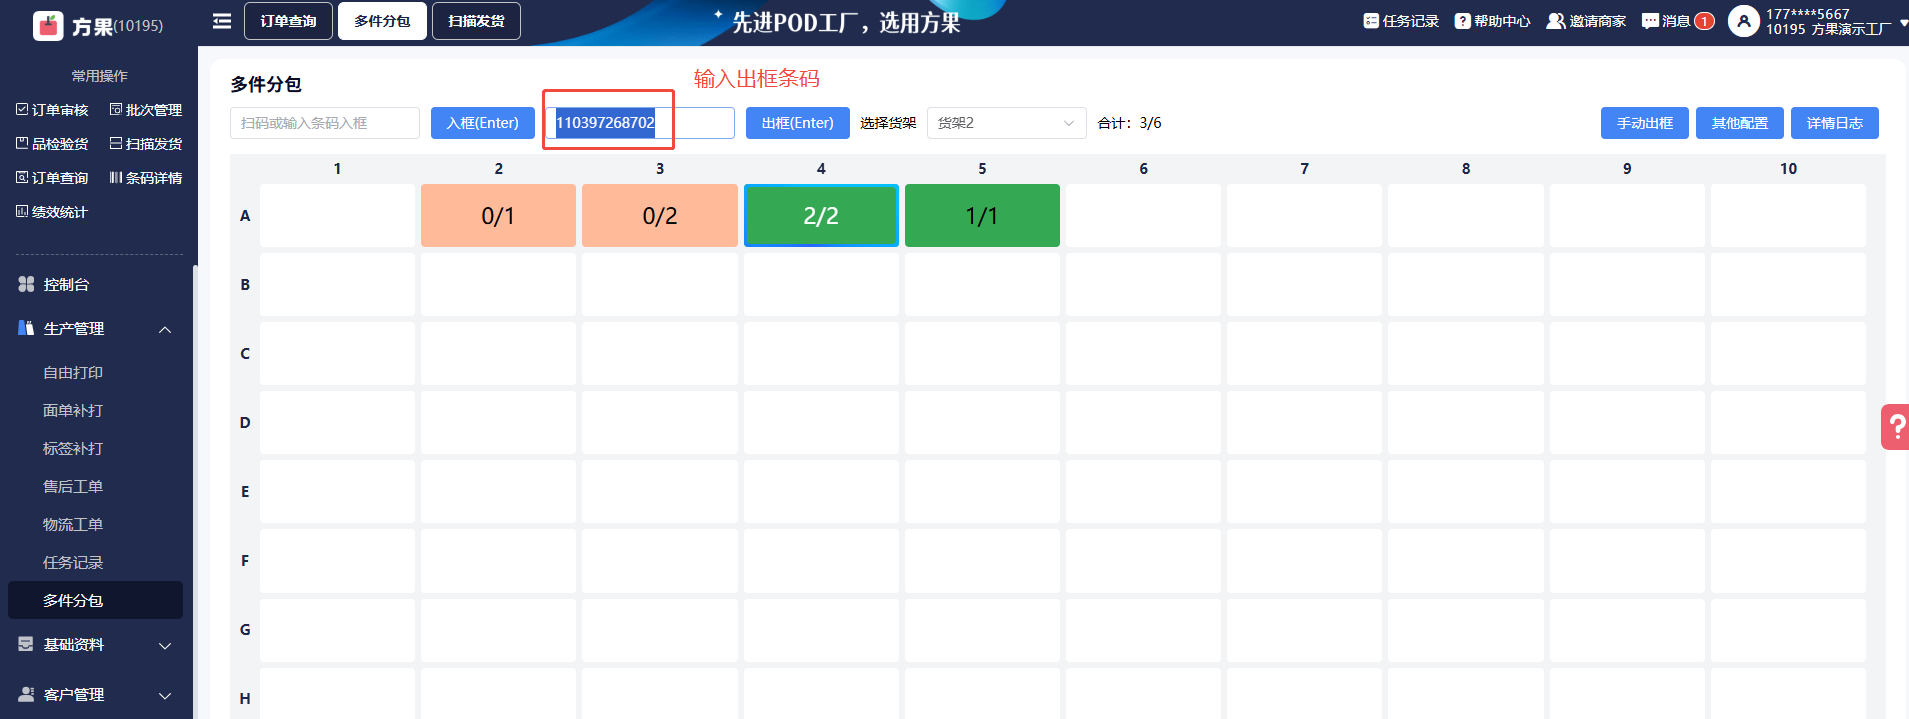Open 标签补打 menu item

(x=73, y=449)
